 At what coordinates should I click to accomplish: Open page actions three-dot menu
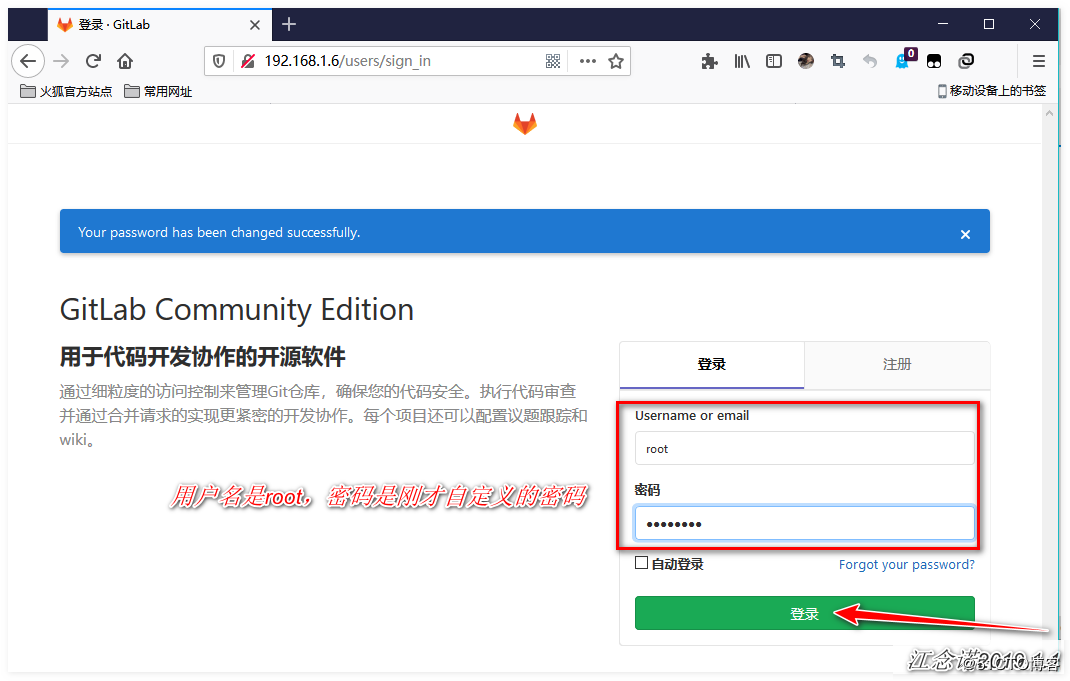click(x=588, y=61)
